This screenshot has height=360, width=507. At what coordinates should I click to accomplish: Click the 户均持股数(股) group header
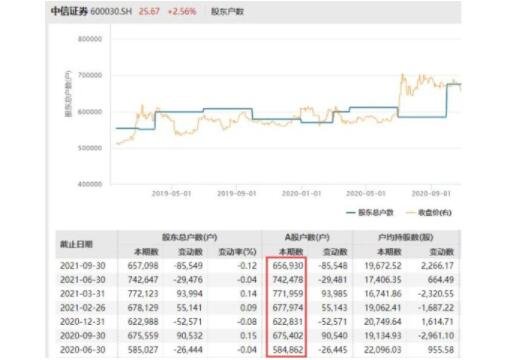pos(405,237)
